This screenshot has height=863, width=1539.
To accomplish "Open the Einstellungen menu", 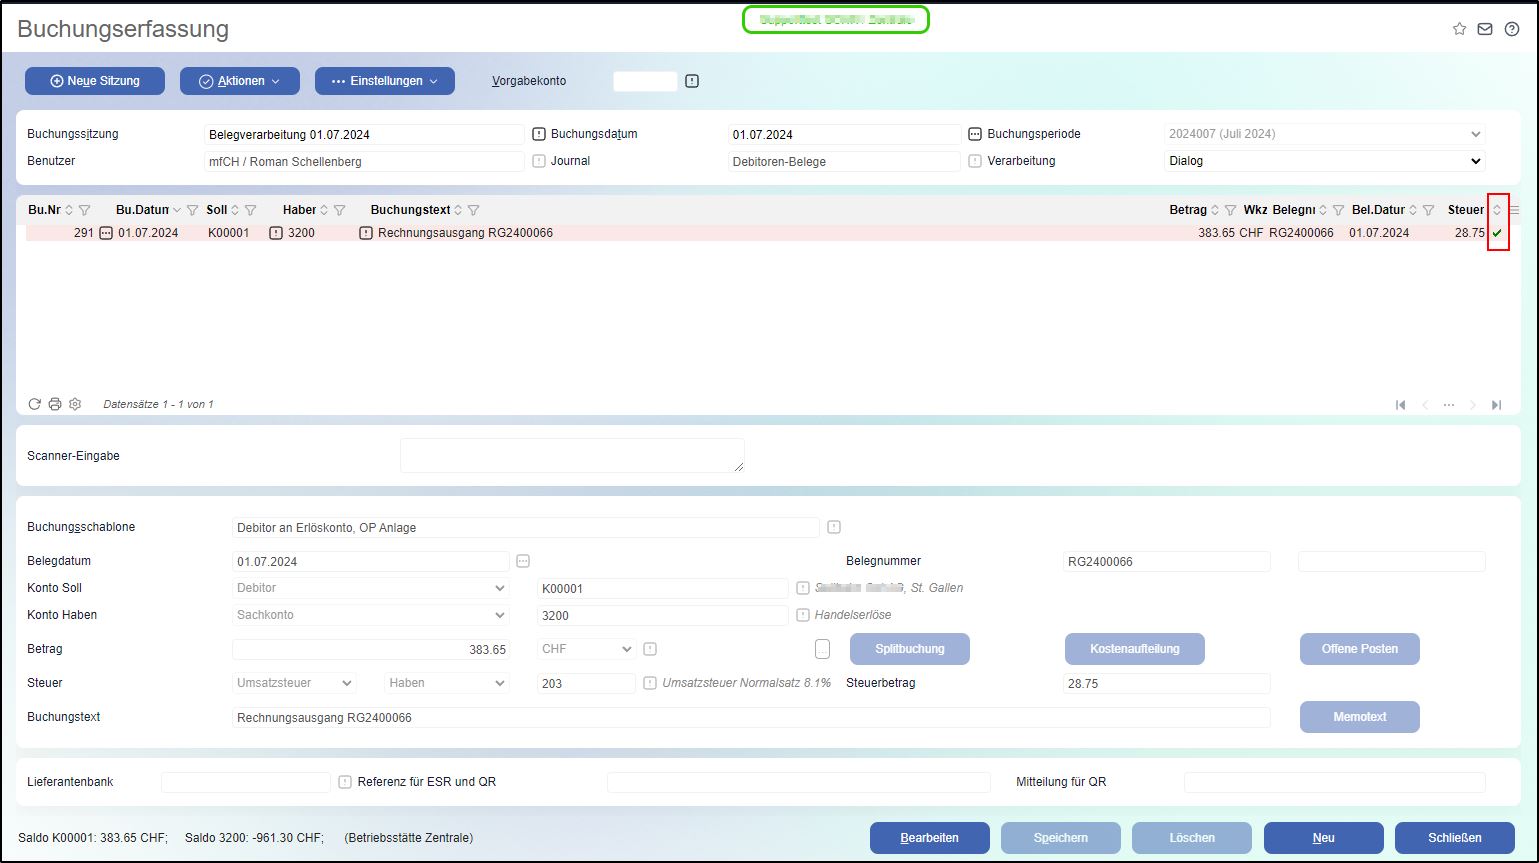I will click(x=385, y=81).
